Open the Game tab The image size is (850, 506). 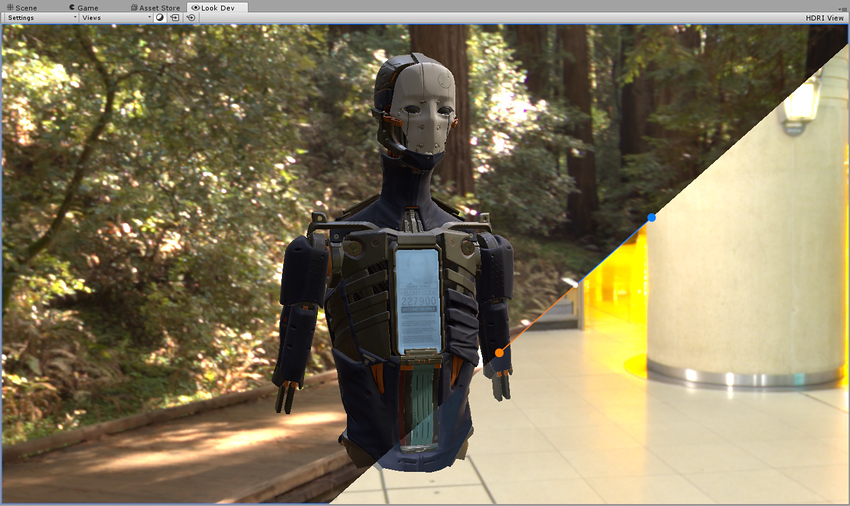84,7
